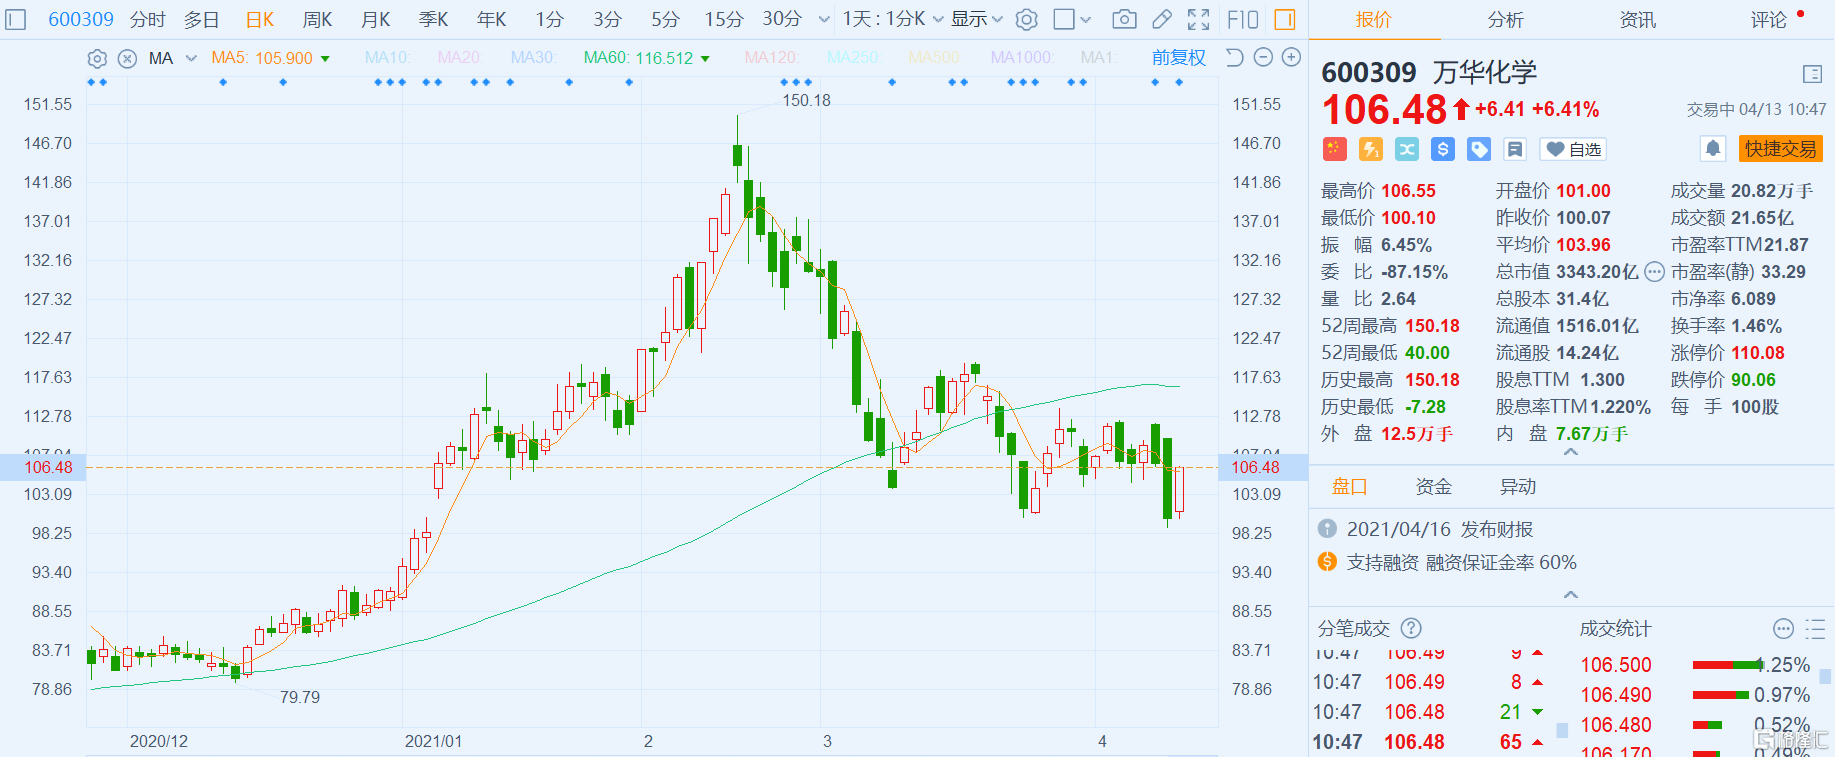Click the screenshot camera icon

tap(1124, 19)
